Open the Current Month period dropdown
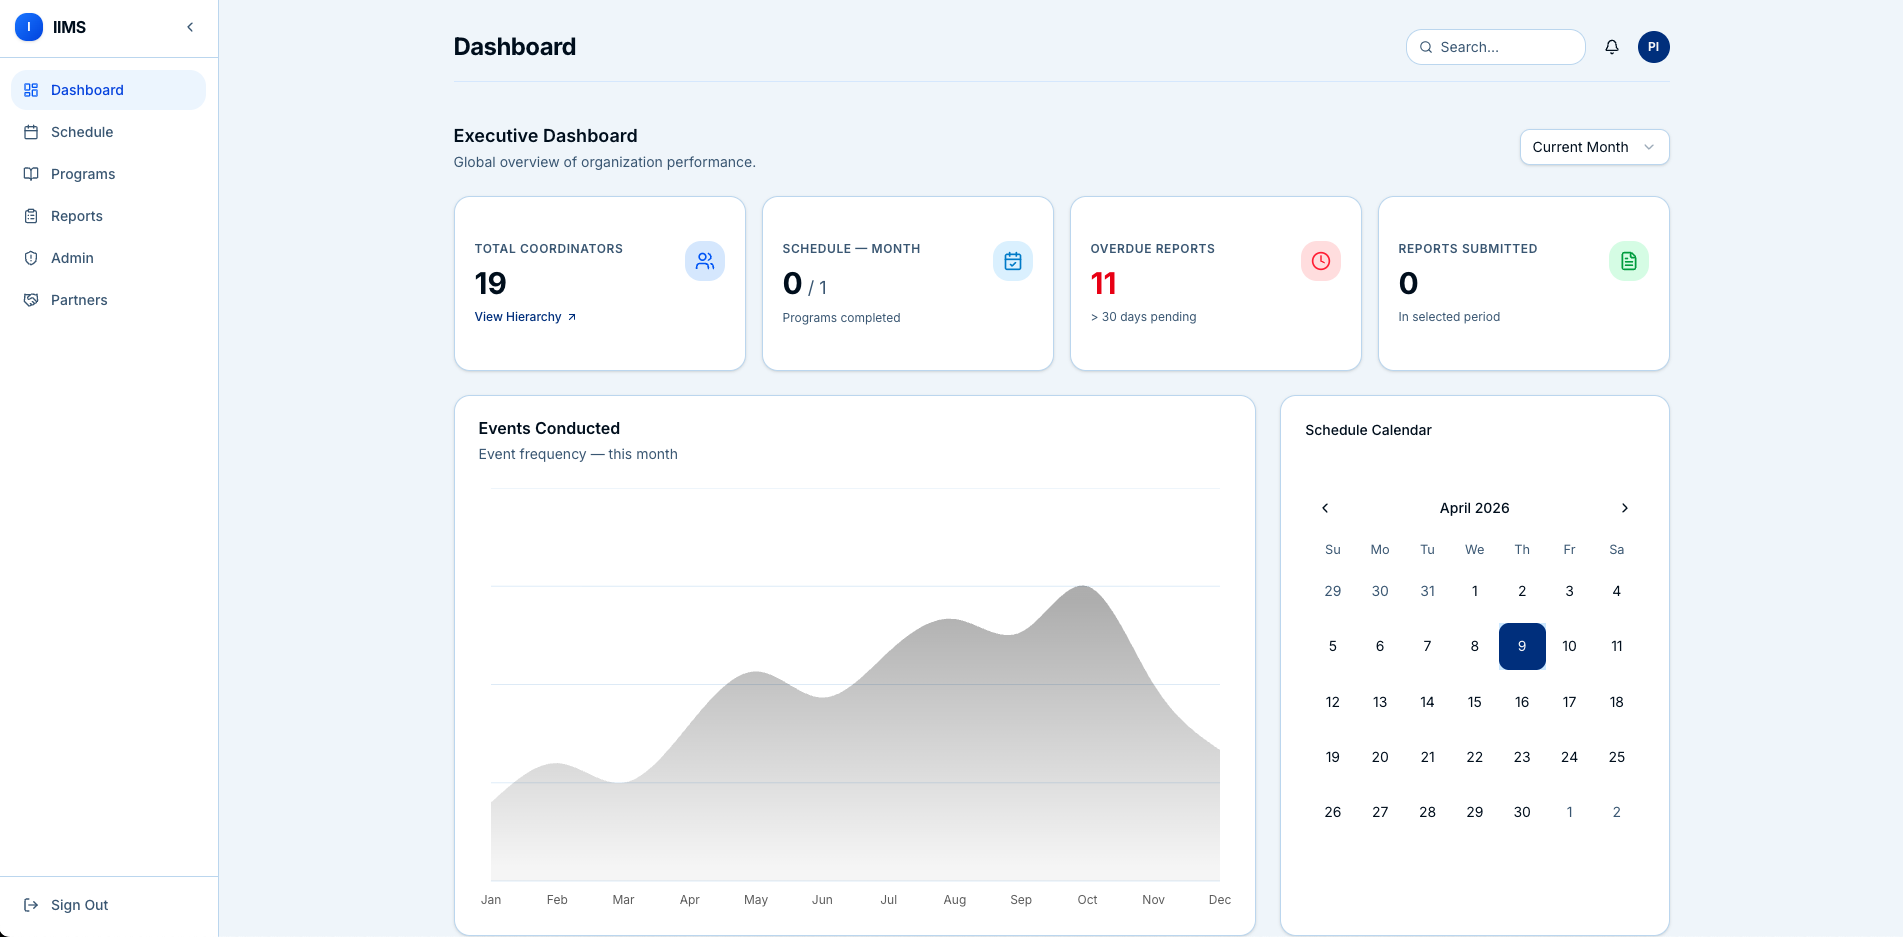The height and width of the screenshot is (937, 1903). [x=1593, y=147]
